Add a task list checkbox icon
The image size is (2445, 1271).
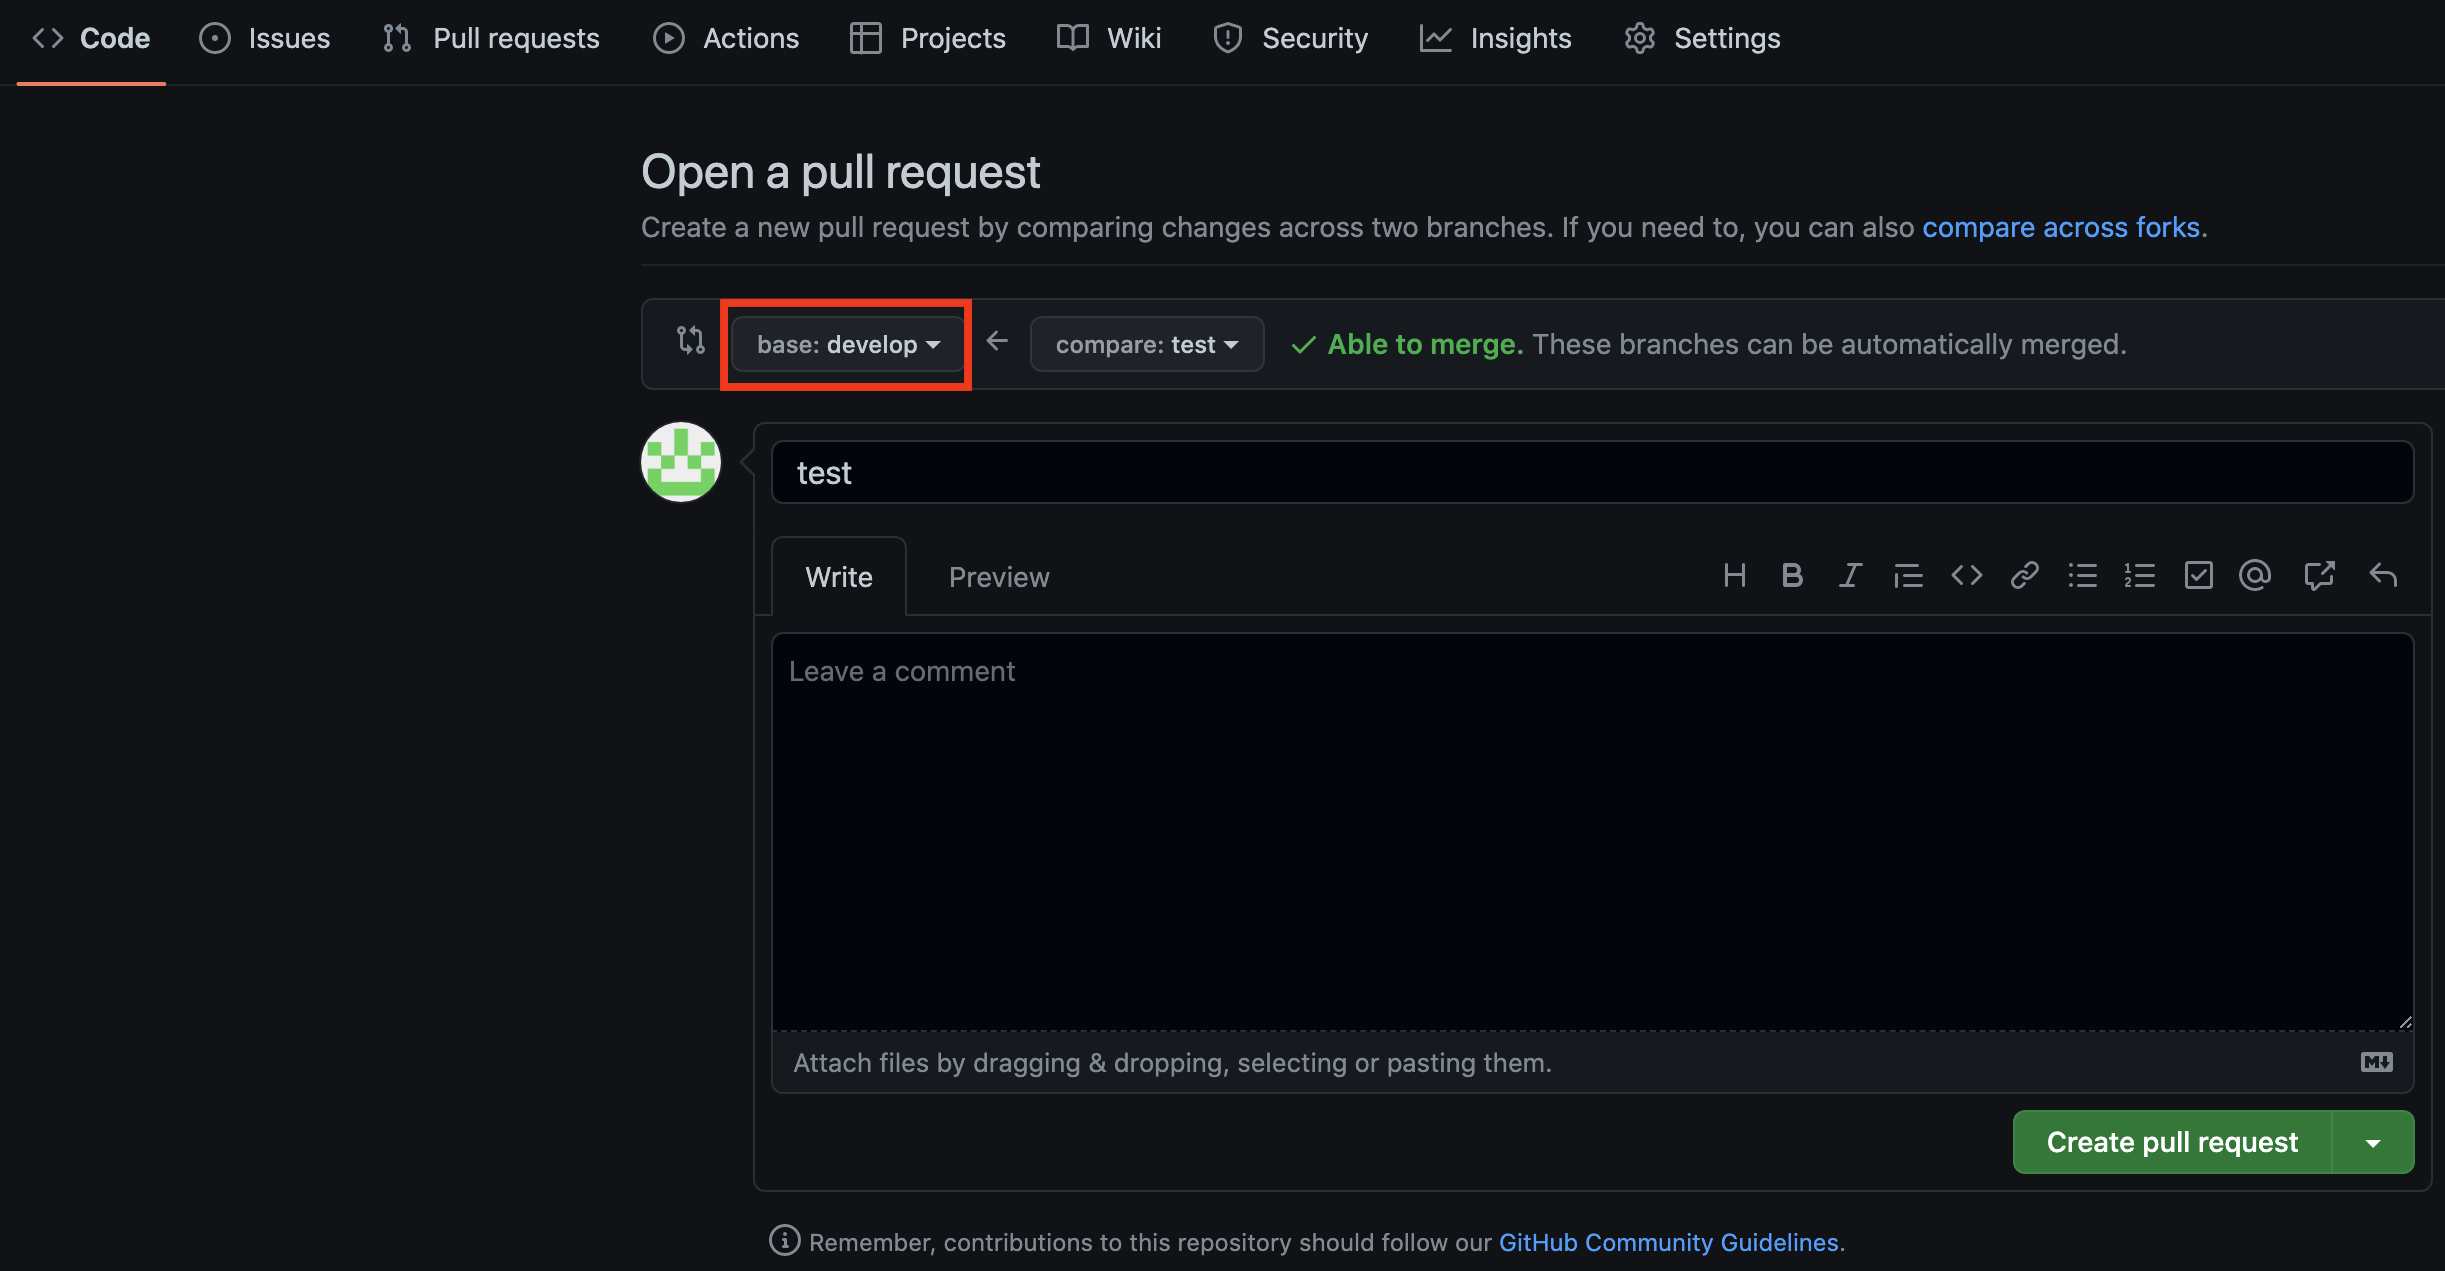[x=2198, y=575]
